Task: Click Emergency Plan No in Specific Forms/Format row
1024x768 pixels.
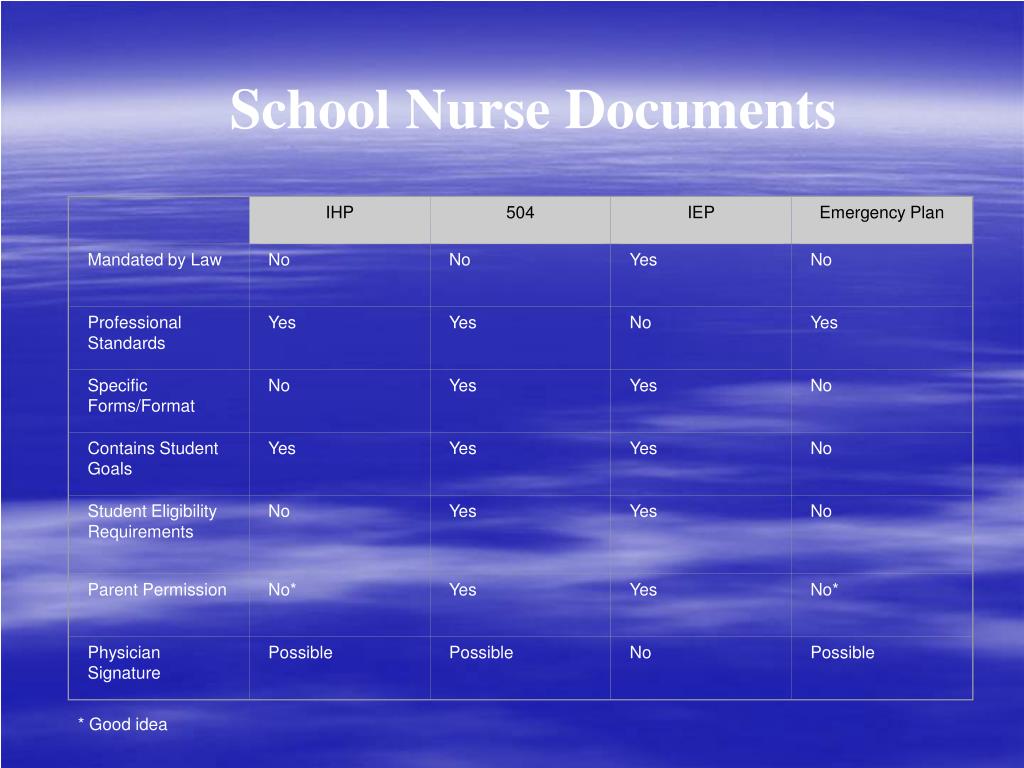Action: [821, 385]
